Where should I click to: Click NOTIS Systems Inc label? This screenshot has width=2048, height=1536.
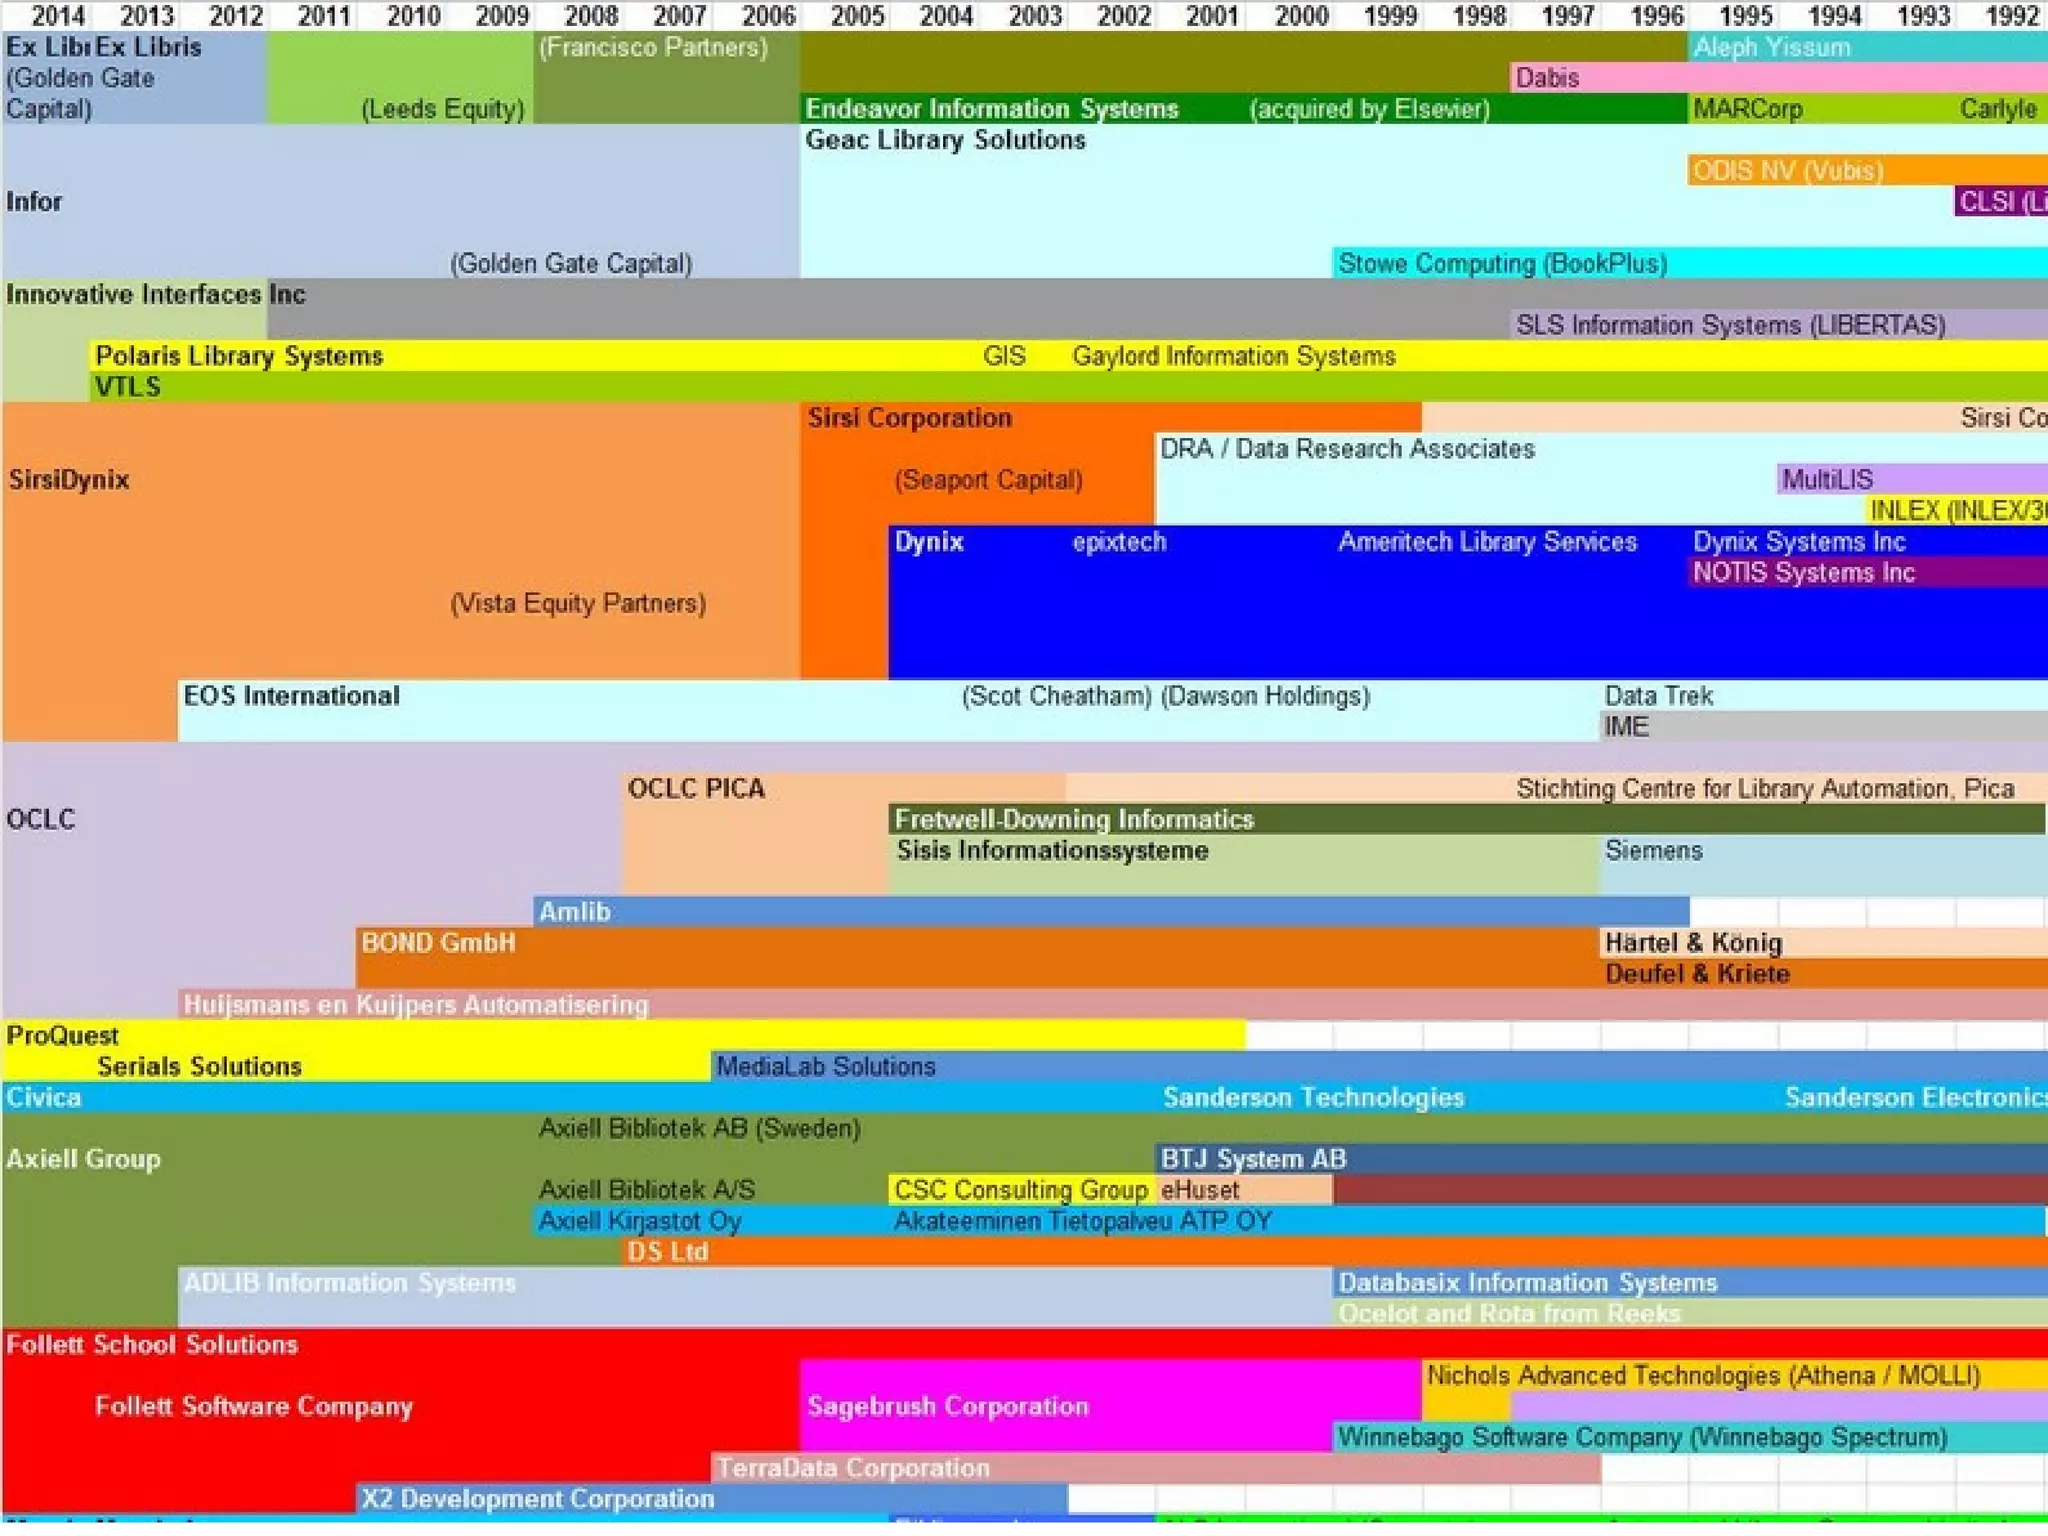click(1803, 573)
